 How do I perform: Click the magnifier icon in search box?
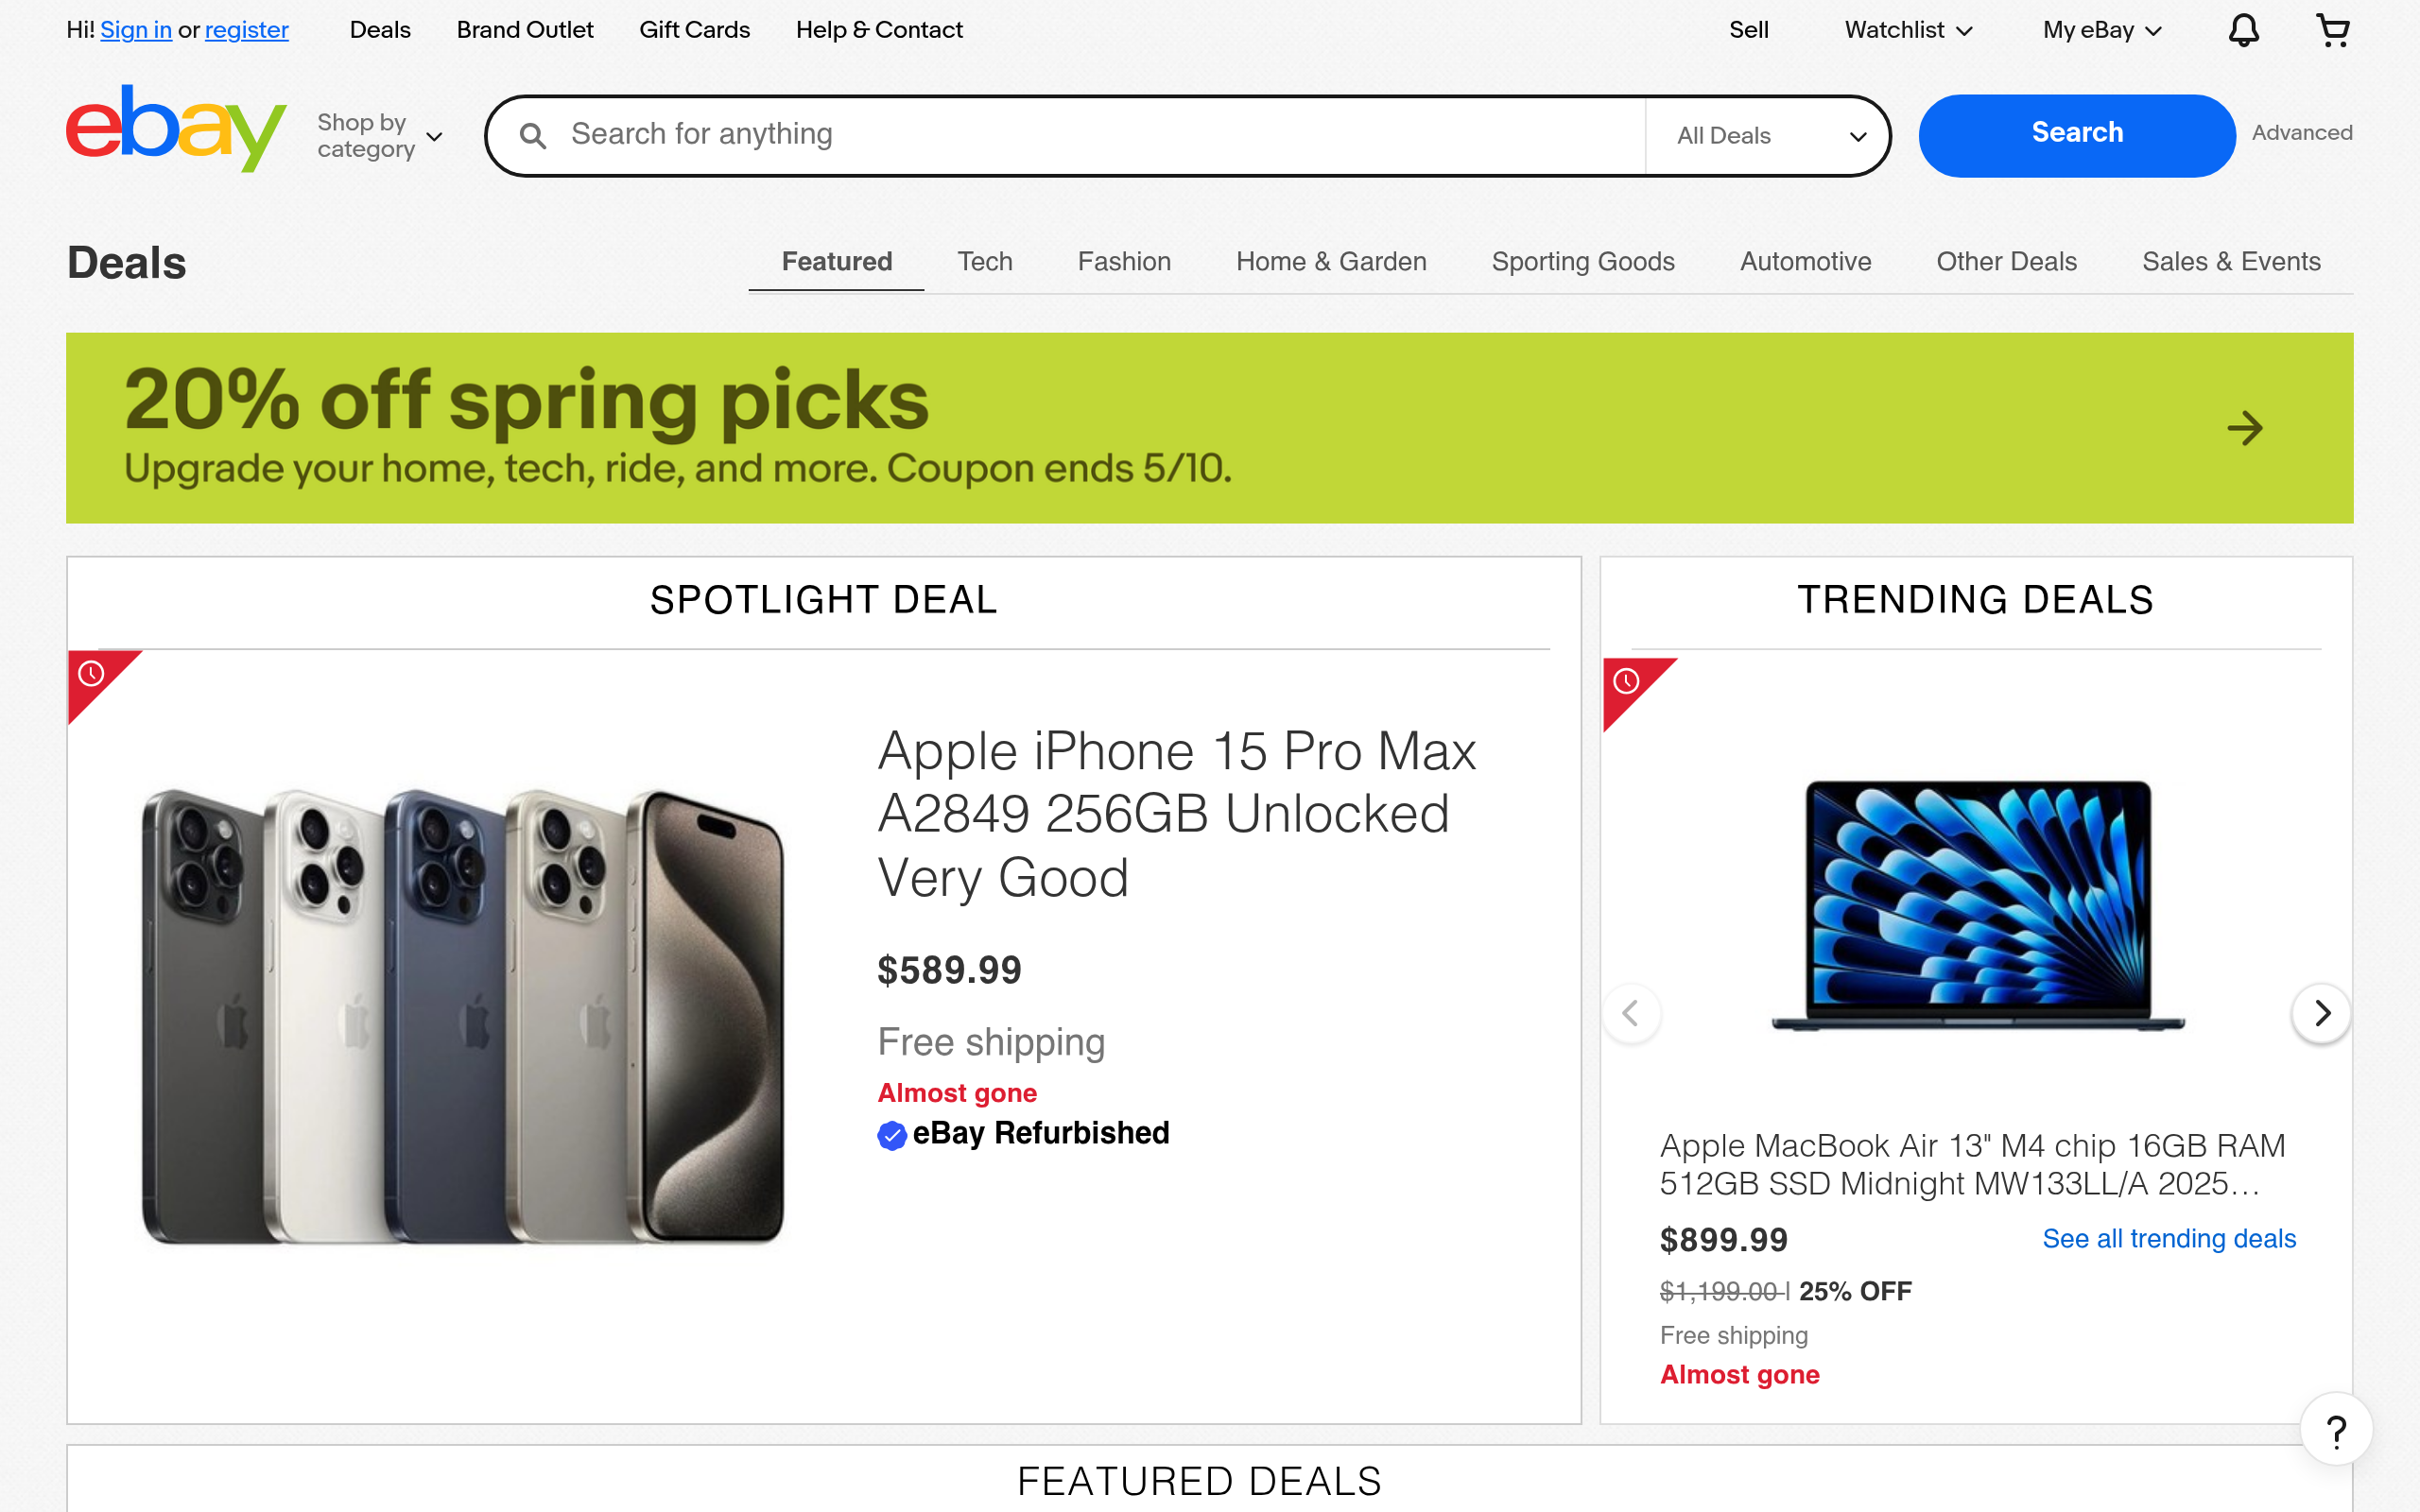(533, 136)
